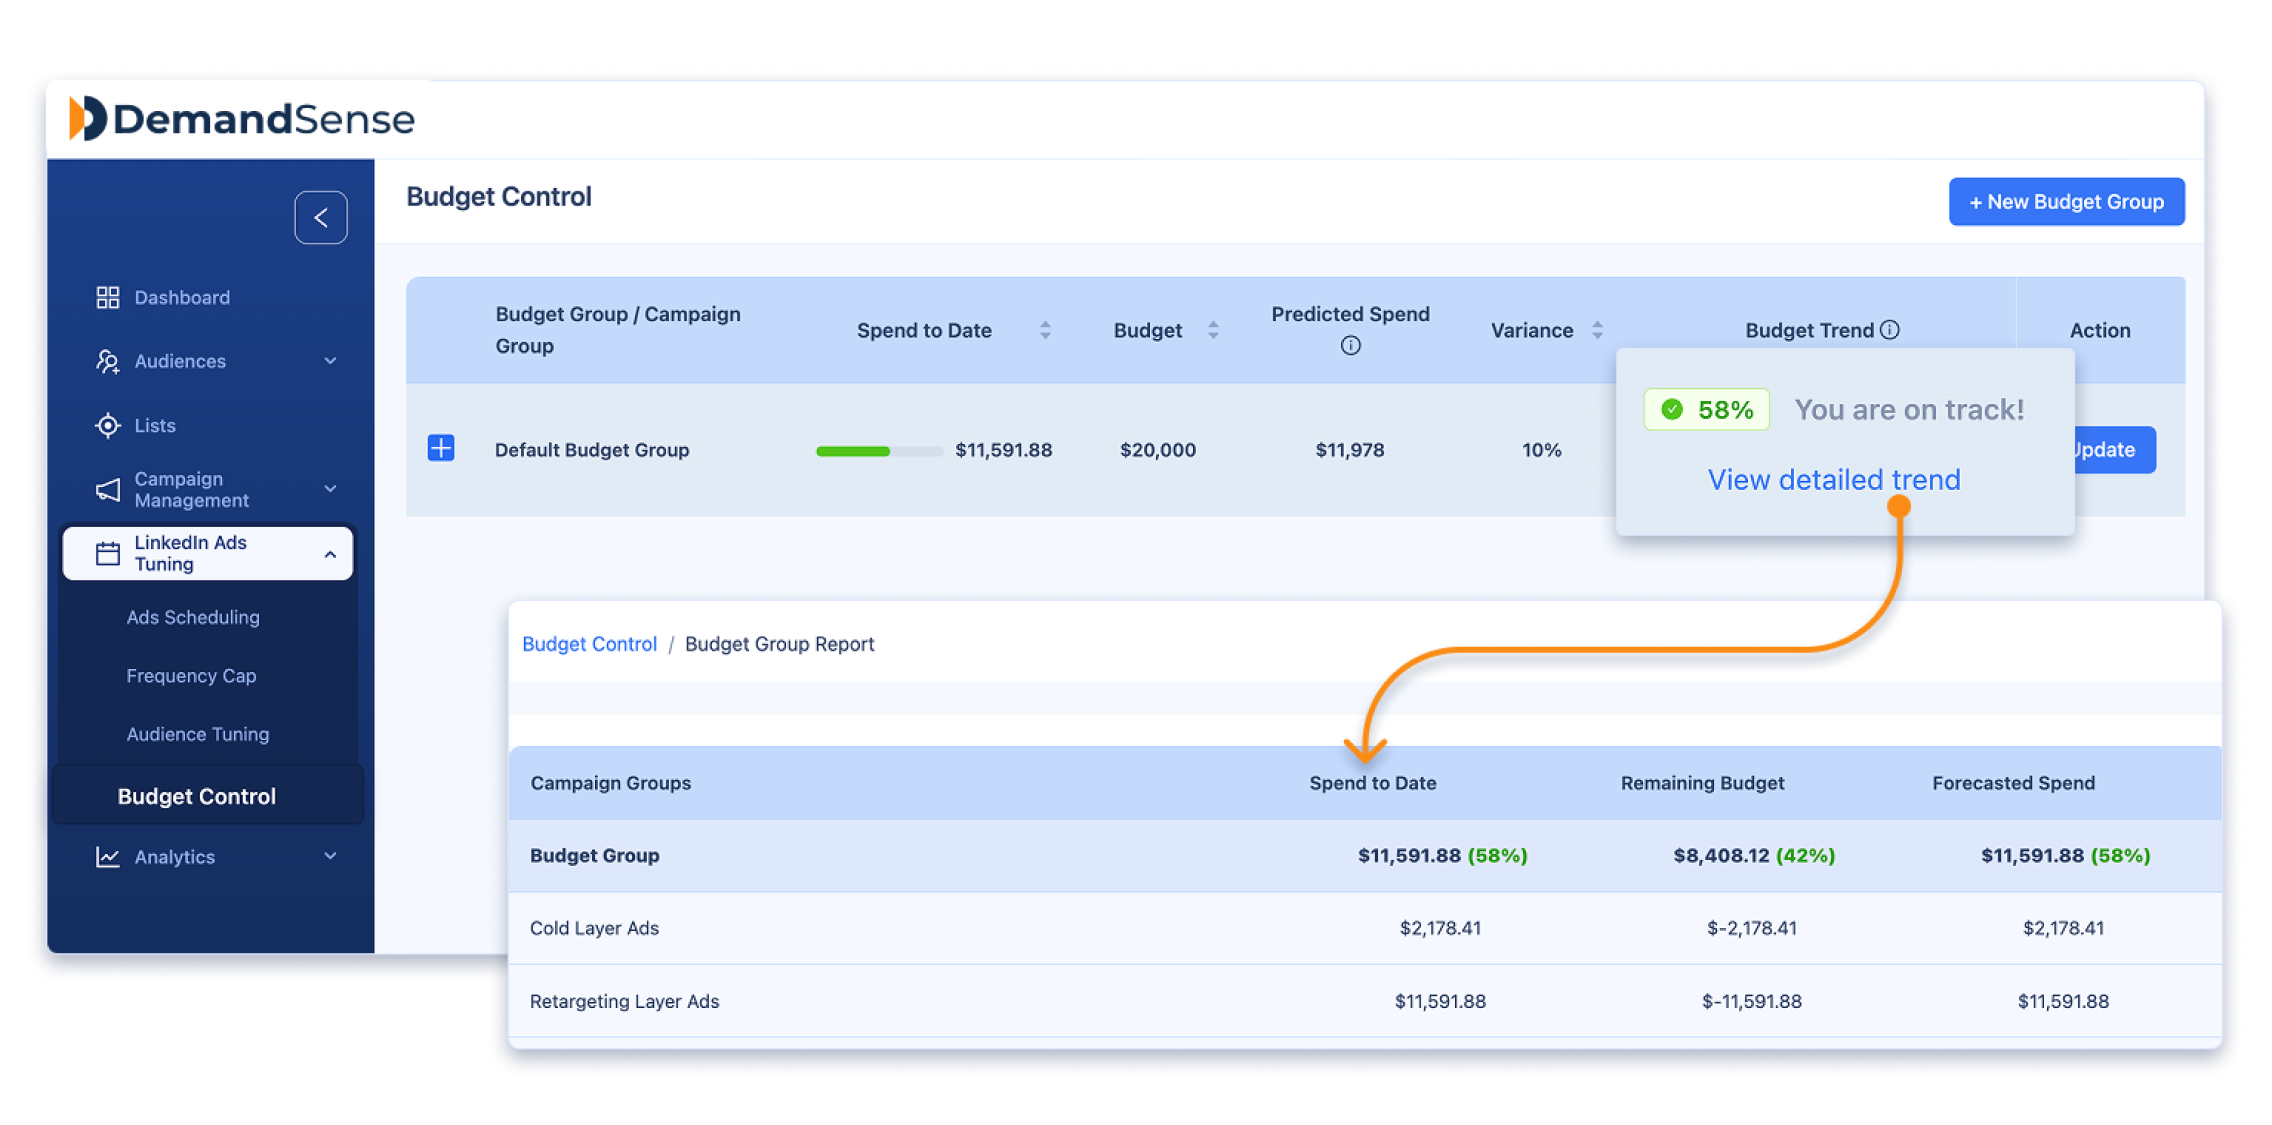This screenshot has height=1125, width=2272.
Task: Click the Campaign Management megaphone icon
Action: click(107, 489)
